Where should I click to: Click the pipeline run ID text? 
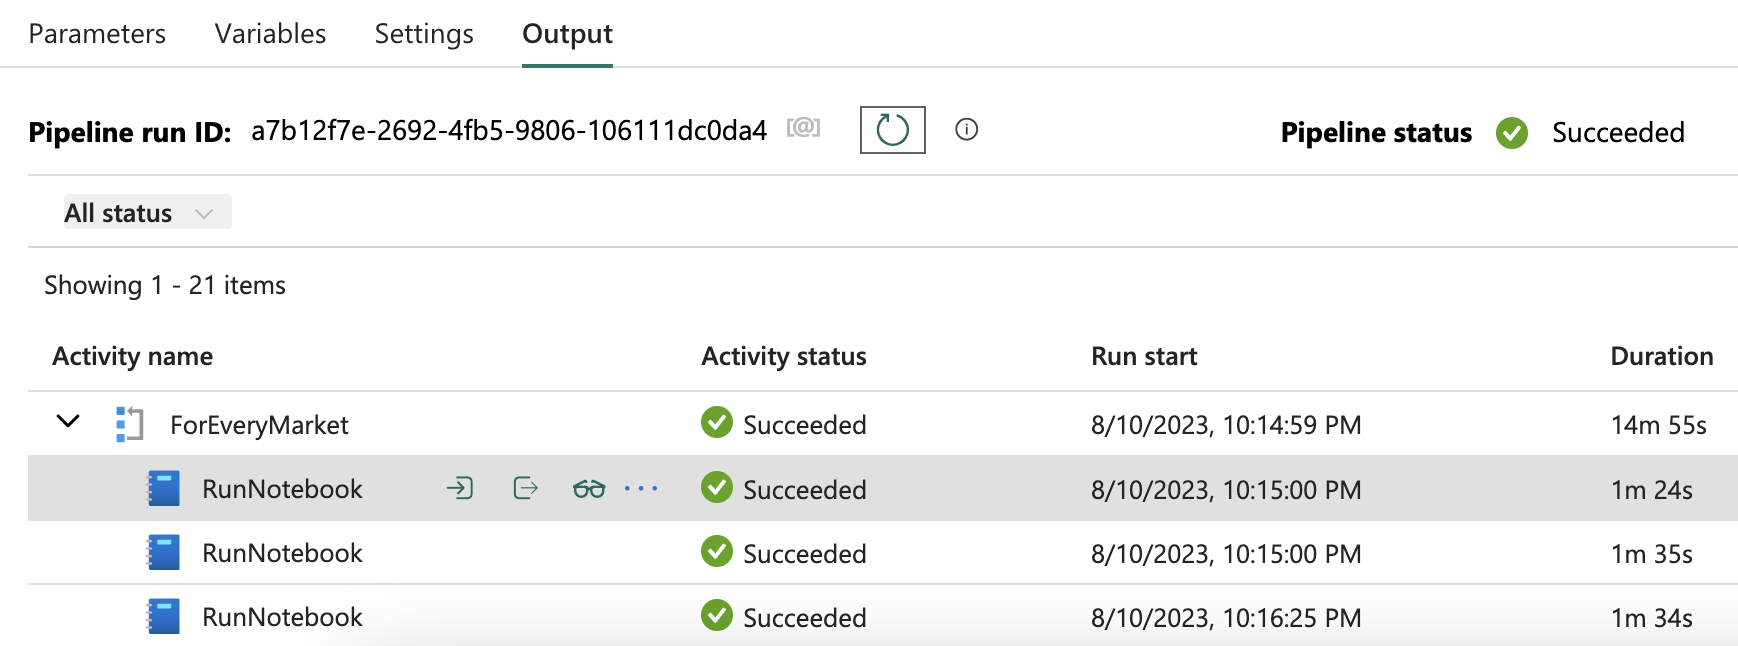pos(508,131)
